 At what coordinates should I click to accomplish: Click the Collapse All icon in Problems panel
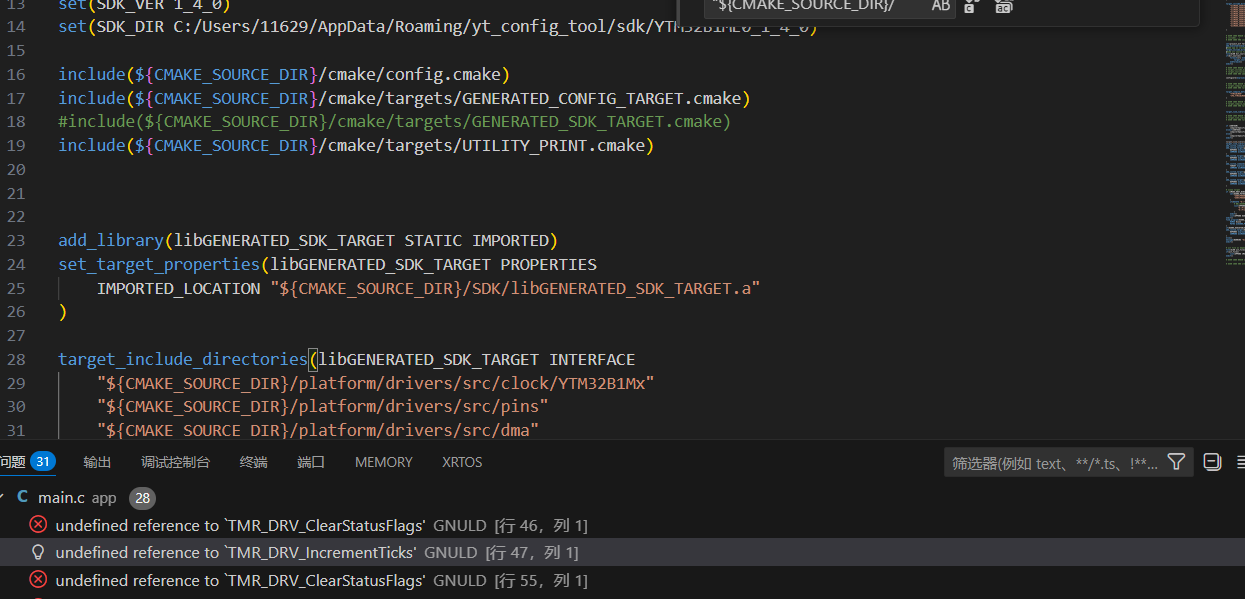point(1212,462)
